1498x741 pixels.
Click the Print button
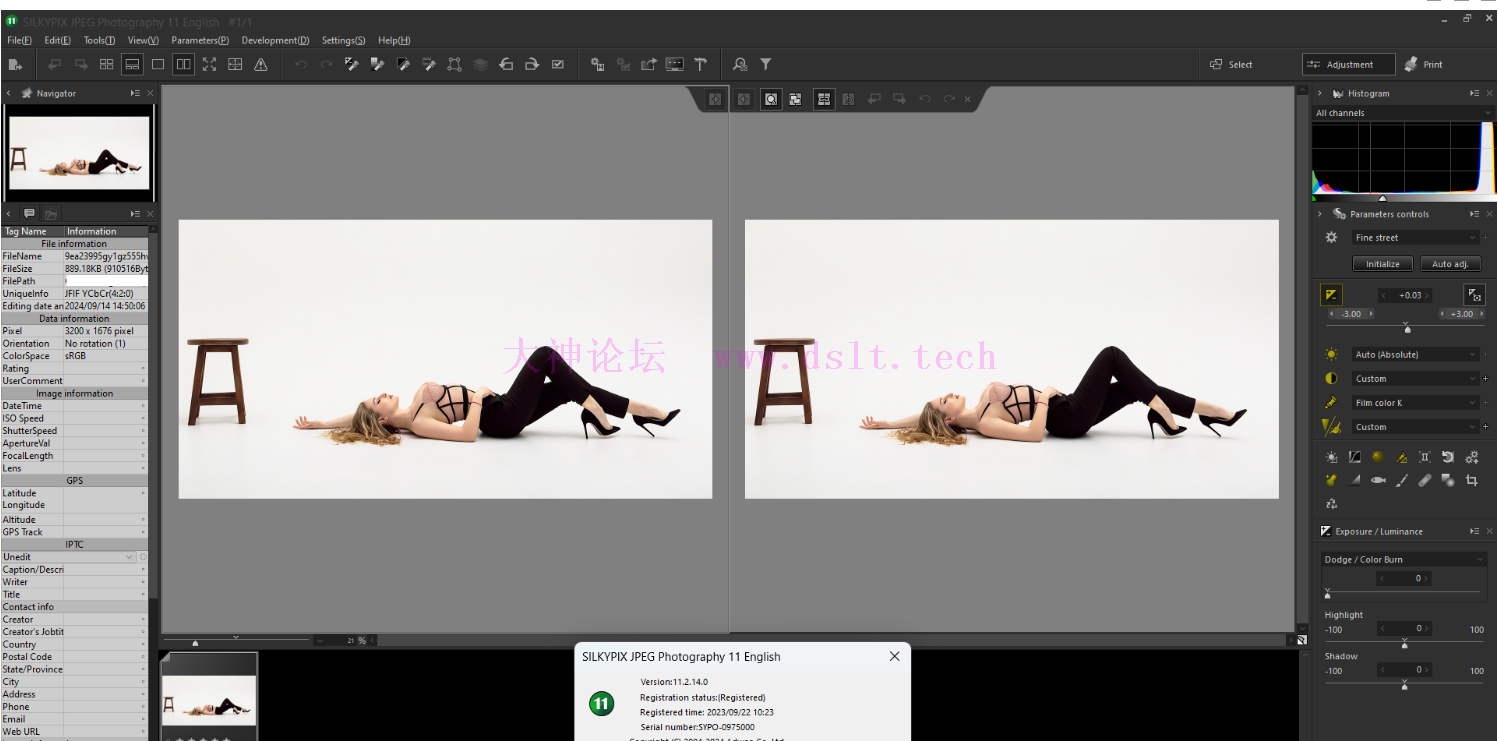tap(1423, 64)
